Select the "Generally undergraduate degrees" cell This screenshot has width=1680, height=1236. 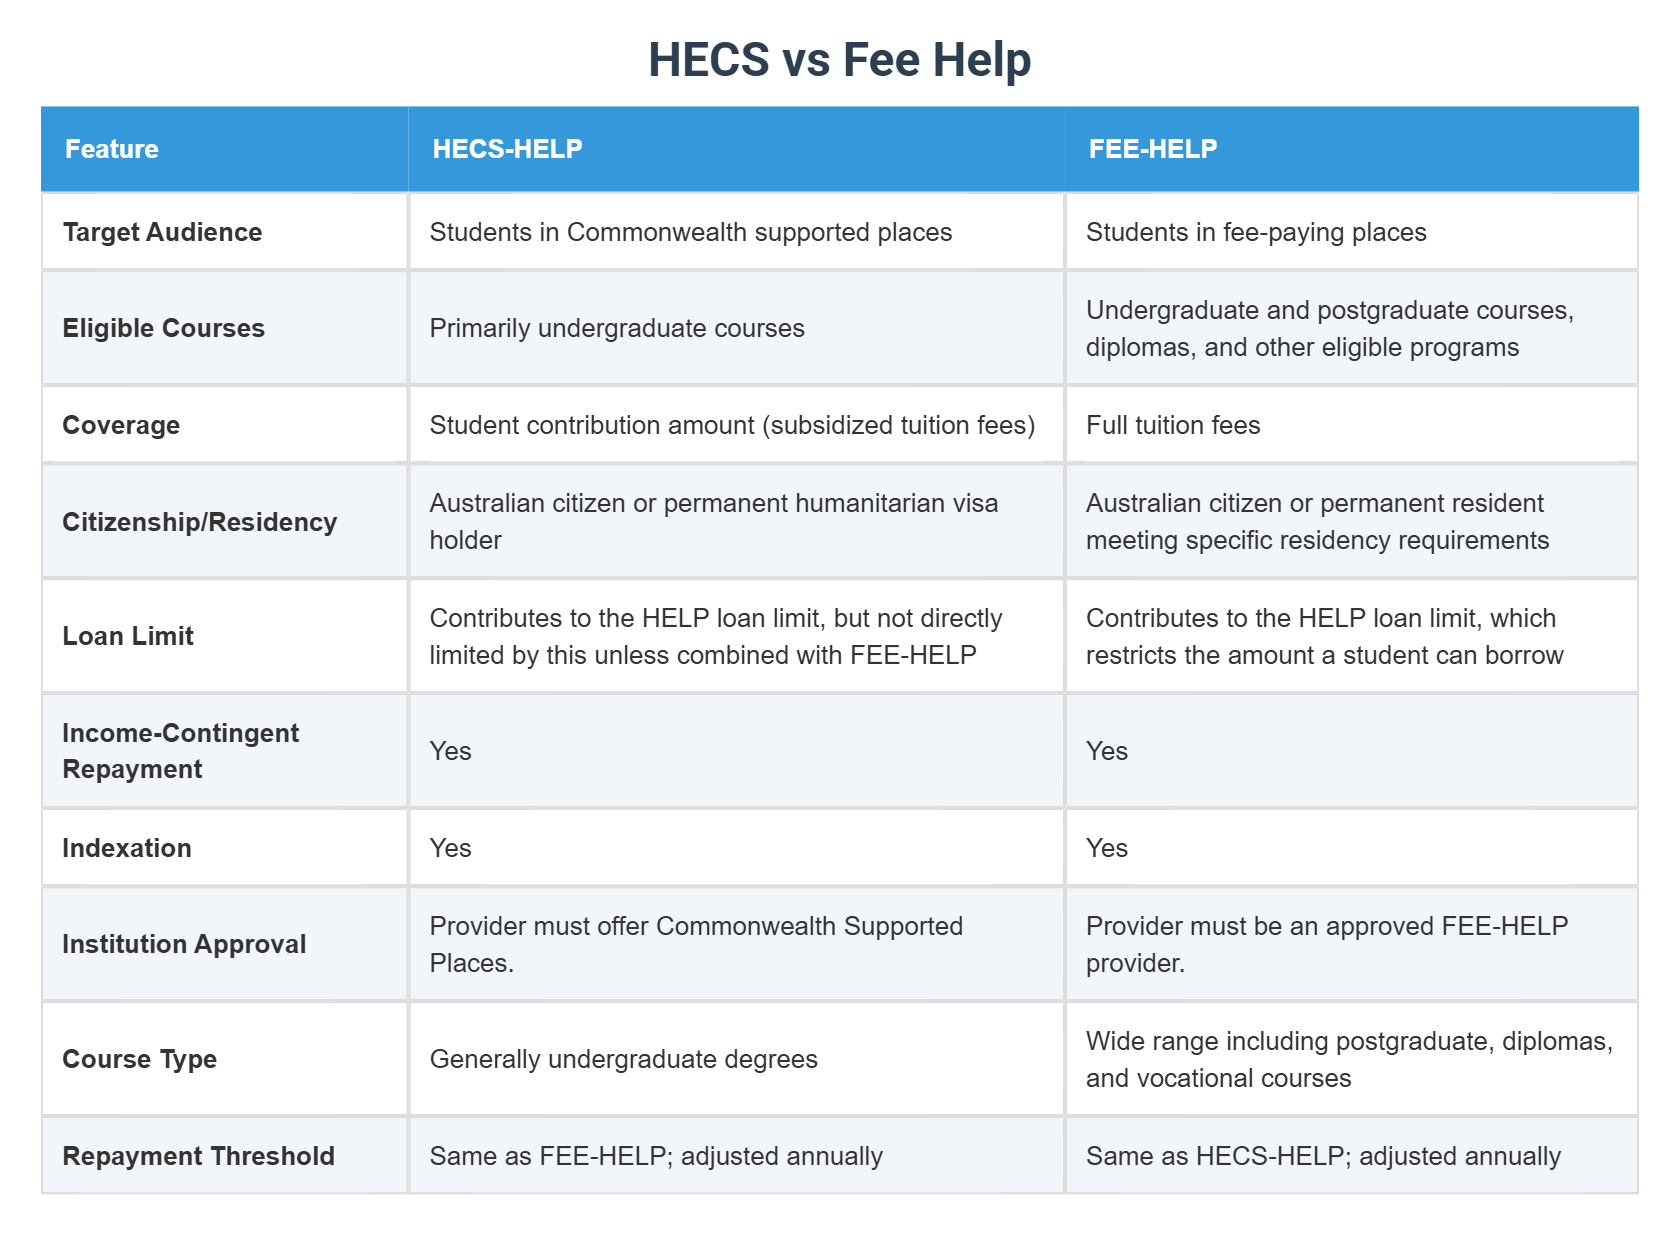(623, 1059)
